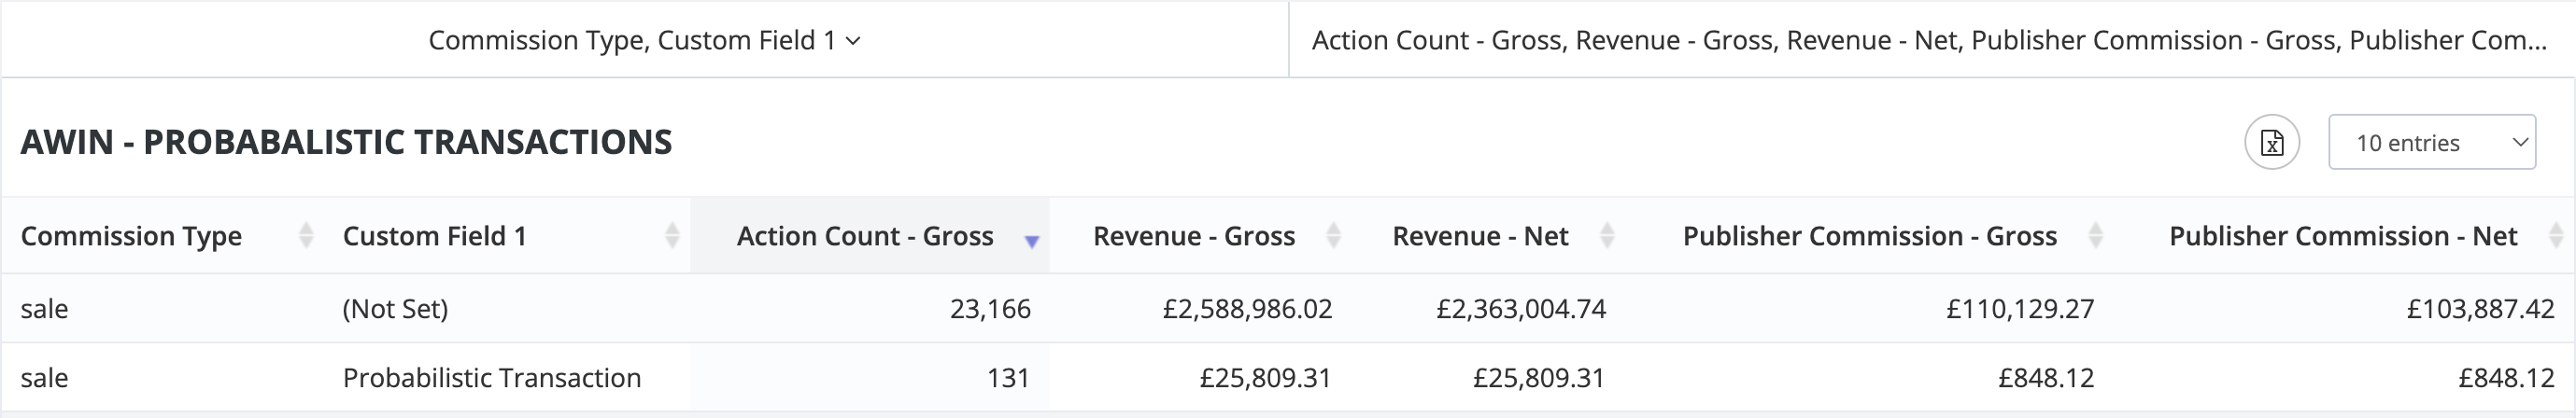This screenshot has height=418, width=2576.
Task: Click the £103,887.42 net commission value
Action: coord(2480,309)
